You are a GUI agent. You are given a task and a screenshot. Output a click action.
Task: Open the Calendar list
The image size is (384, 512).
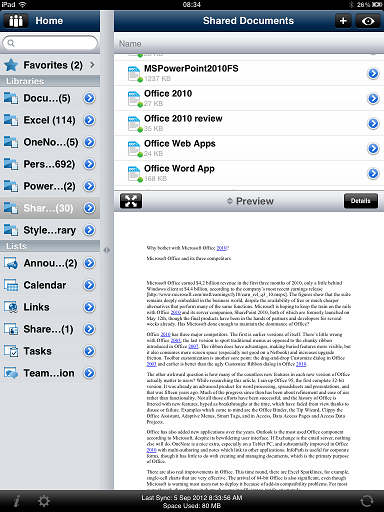click(x=50, y=285)
